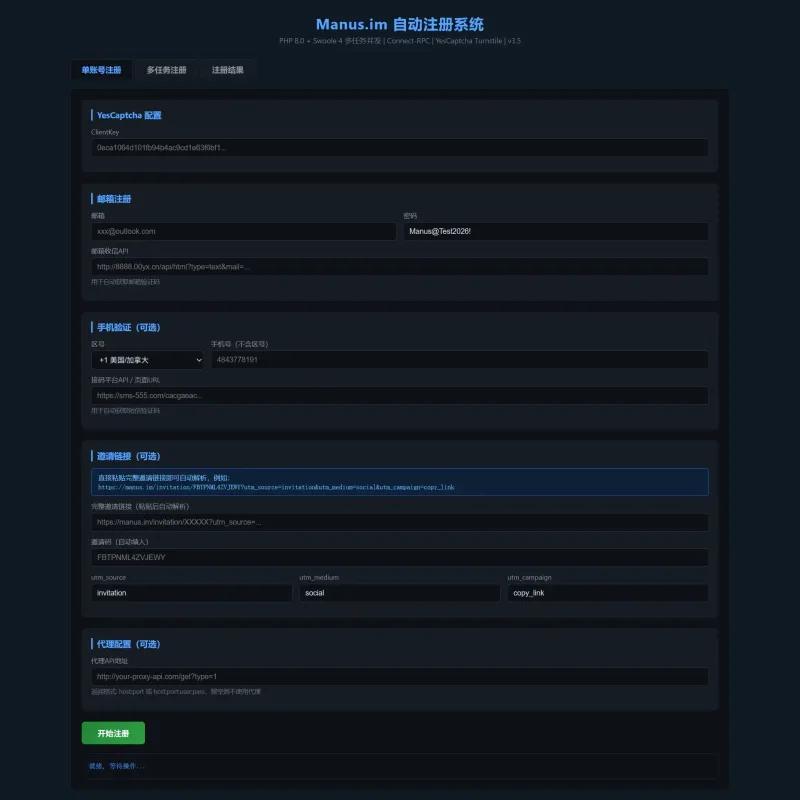Click the subtitle text mentioning PHP 8.0 + Swoole
The height and width of the screenshot is (800, 800).
(399, 41)
